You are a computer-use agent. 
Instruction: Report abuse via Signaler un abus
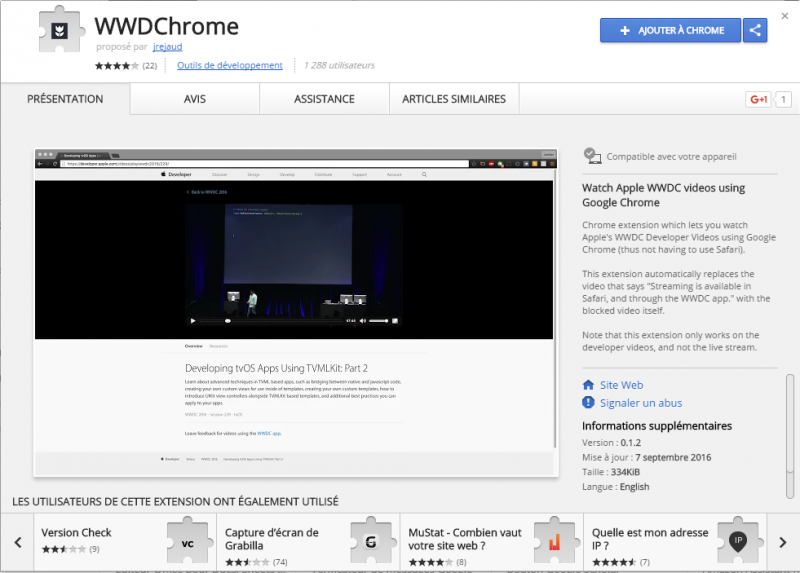coord(641,403)
